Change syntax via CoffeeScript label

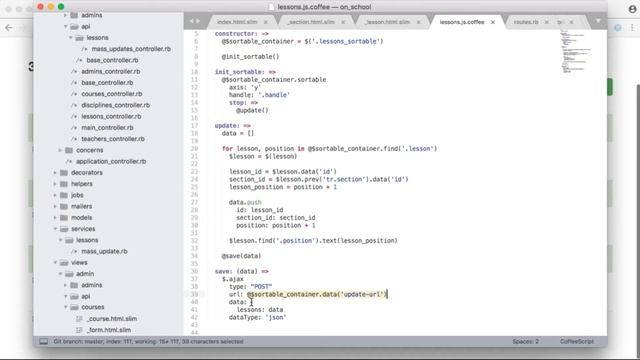click(x=577, y=342)
